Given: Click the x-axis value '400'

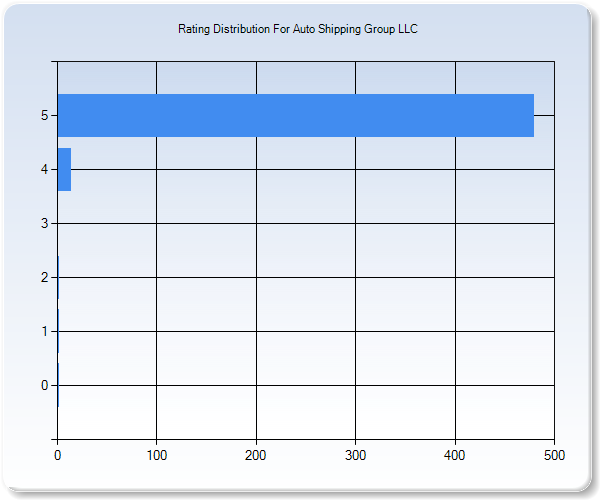Looking at the screenshot, I should point(455,455).
